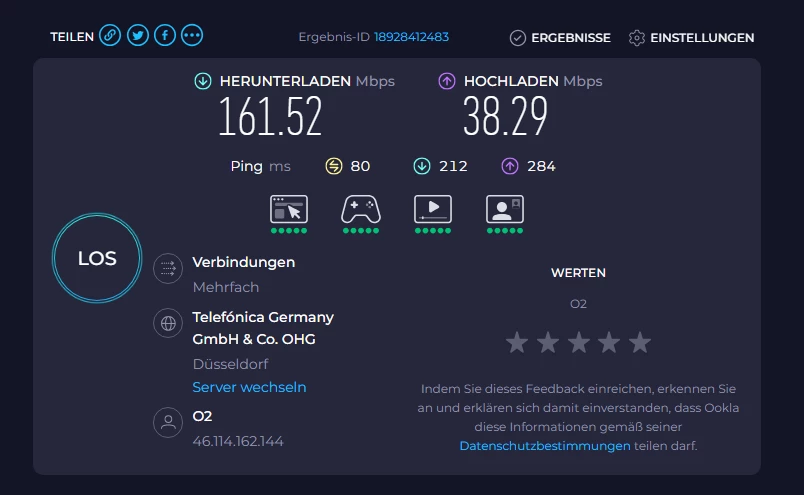Click the O2 user profile icon
The width and height of the screenshot is (804, 495).
pos(168,422)
